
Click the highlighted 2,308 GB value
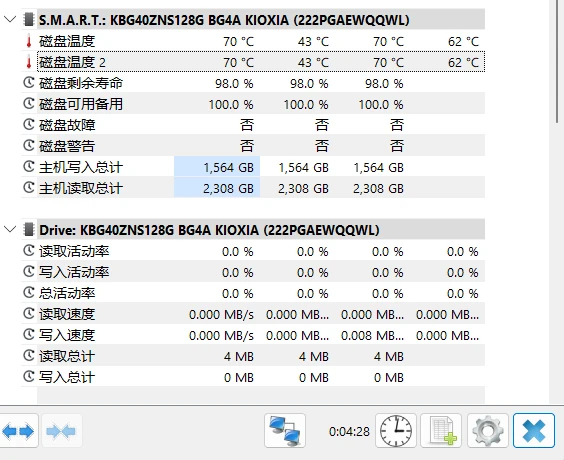point(217,188)
